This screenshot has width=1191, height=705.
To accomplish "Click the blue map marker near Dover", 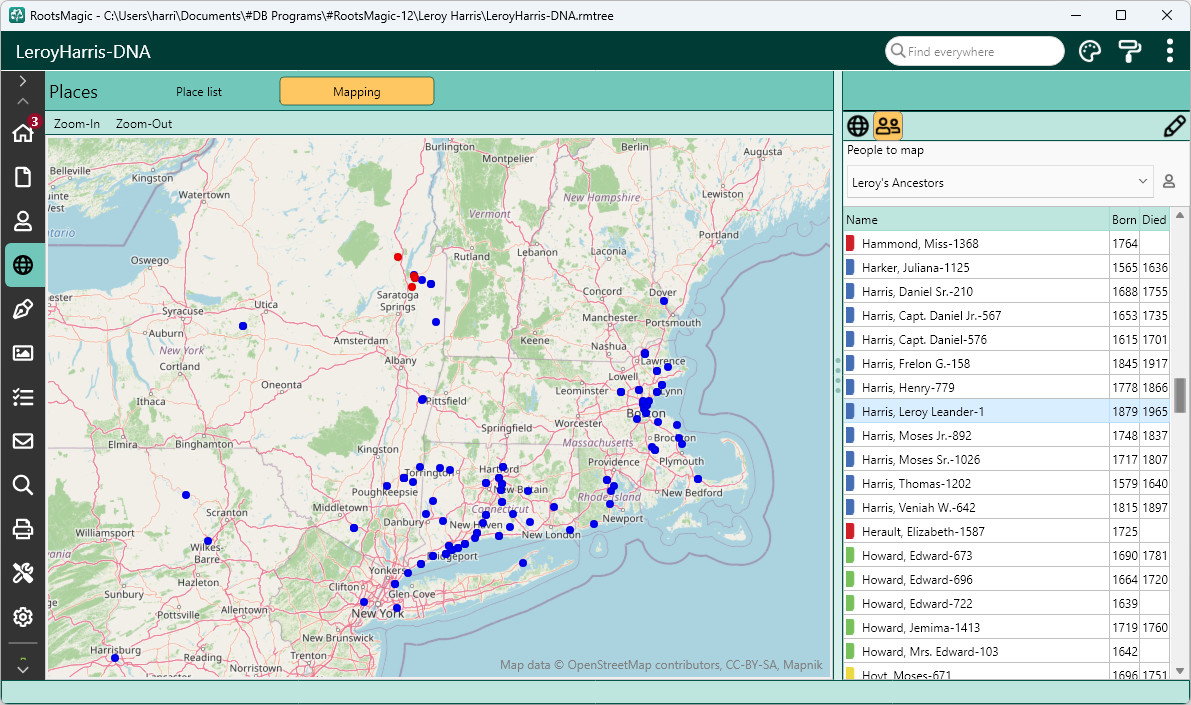I will pyautogui.click(x=664, y=302).
